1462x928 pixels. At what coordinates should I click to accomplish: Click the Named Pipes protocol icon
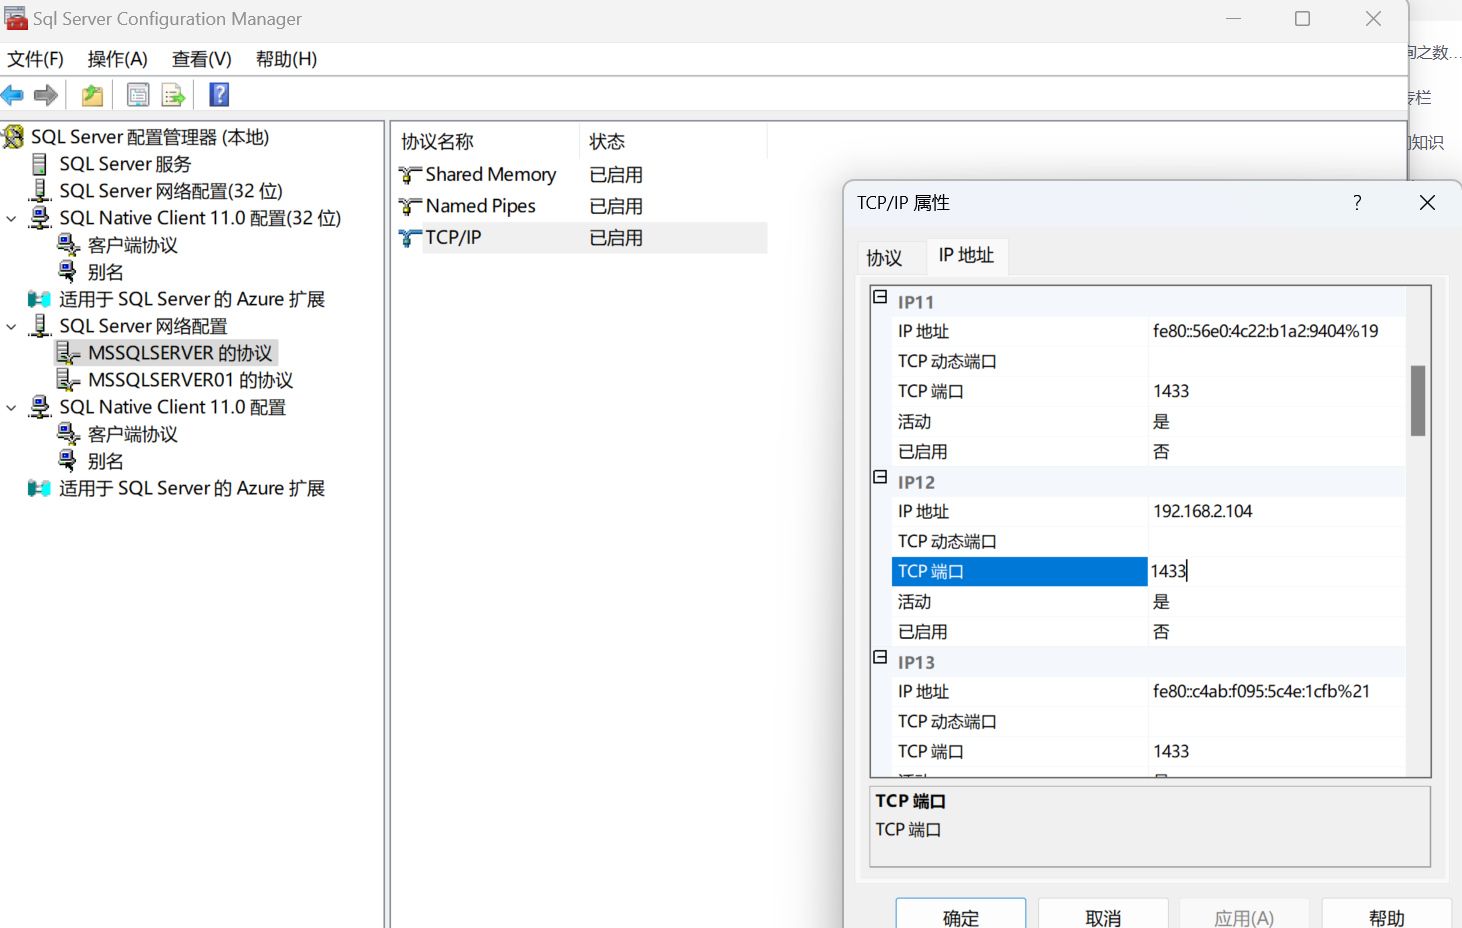pos(410,207)
